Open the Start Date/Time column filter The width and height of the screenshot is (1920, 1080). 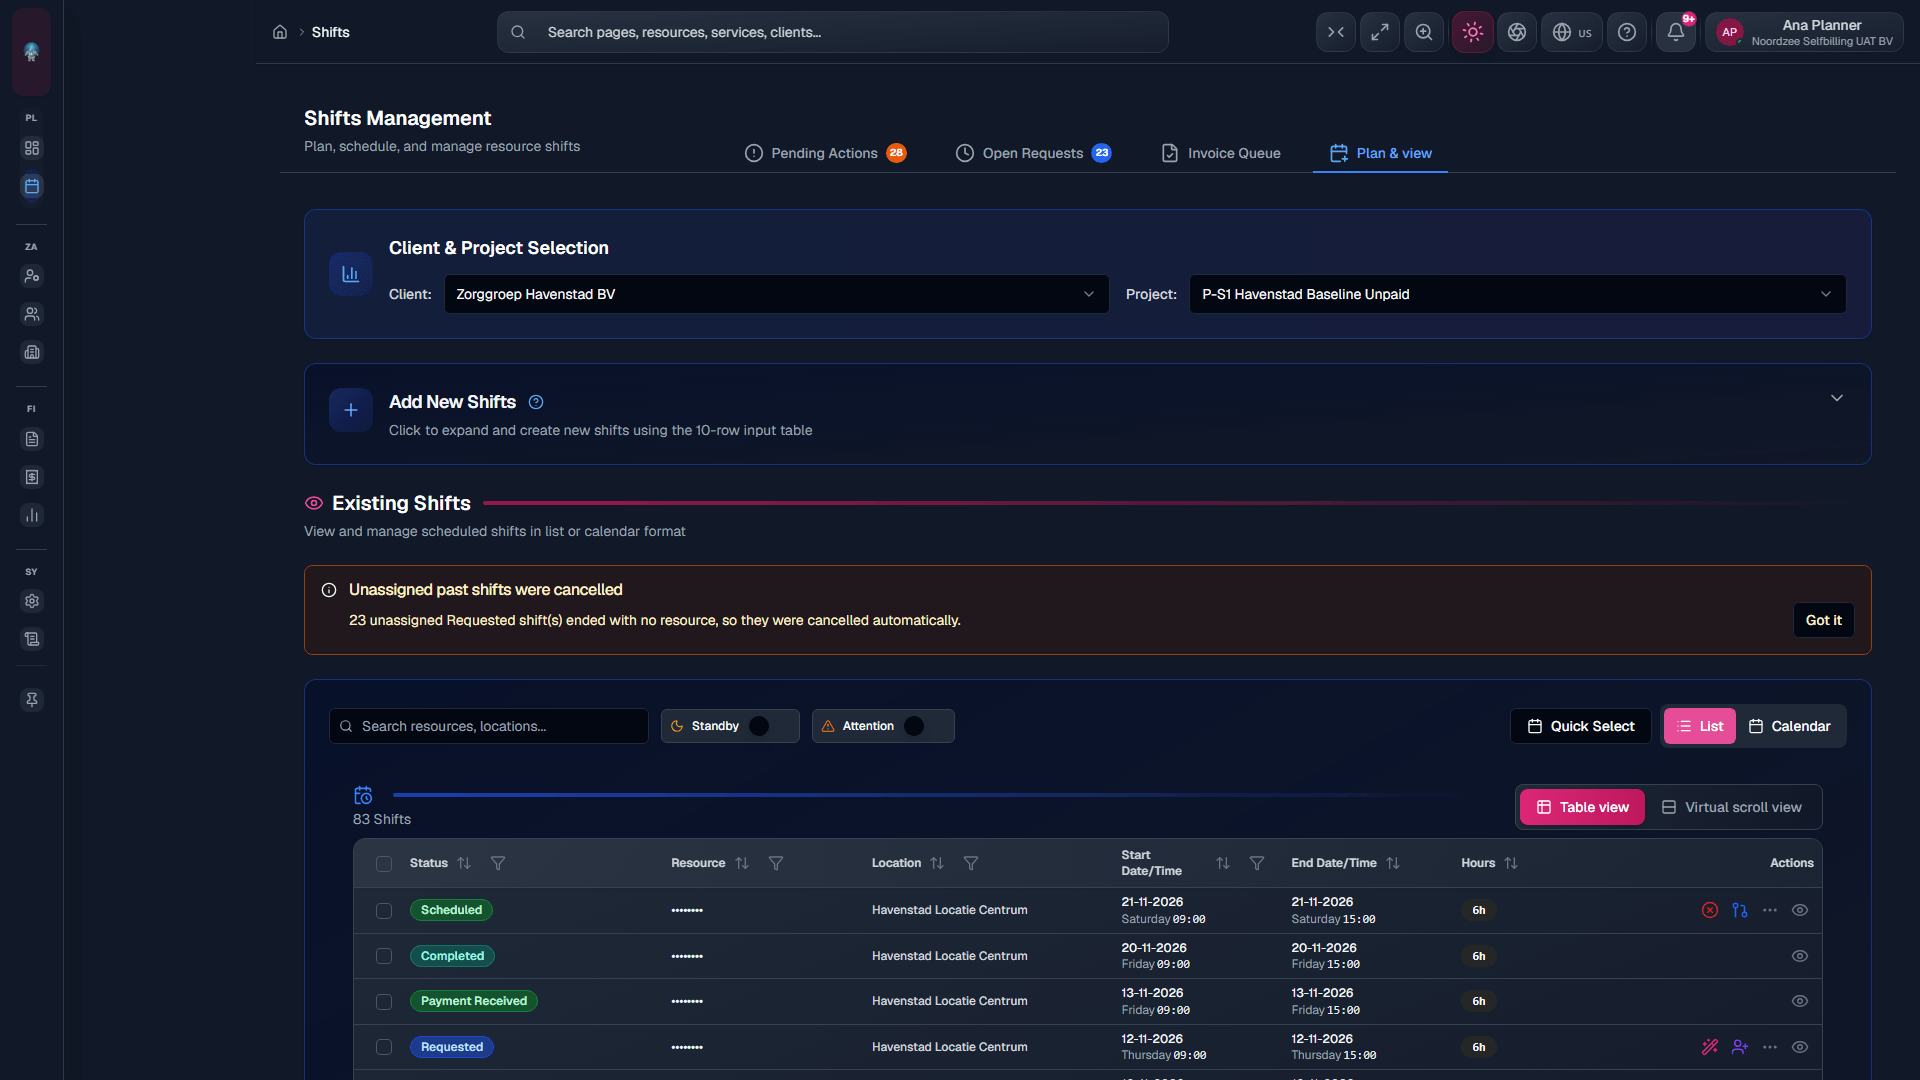click(x=1257, y=863)
